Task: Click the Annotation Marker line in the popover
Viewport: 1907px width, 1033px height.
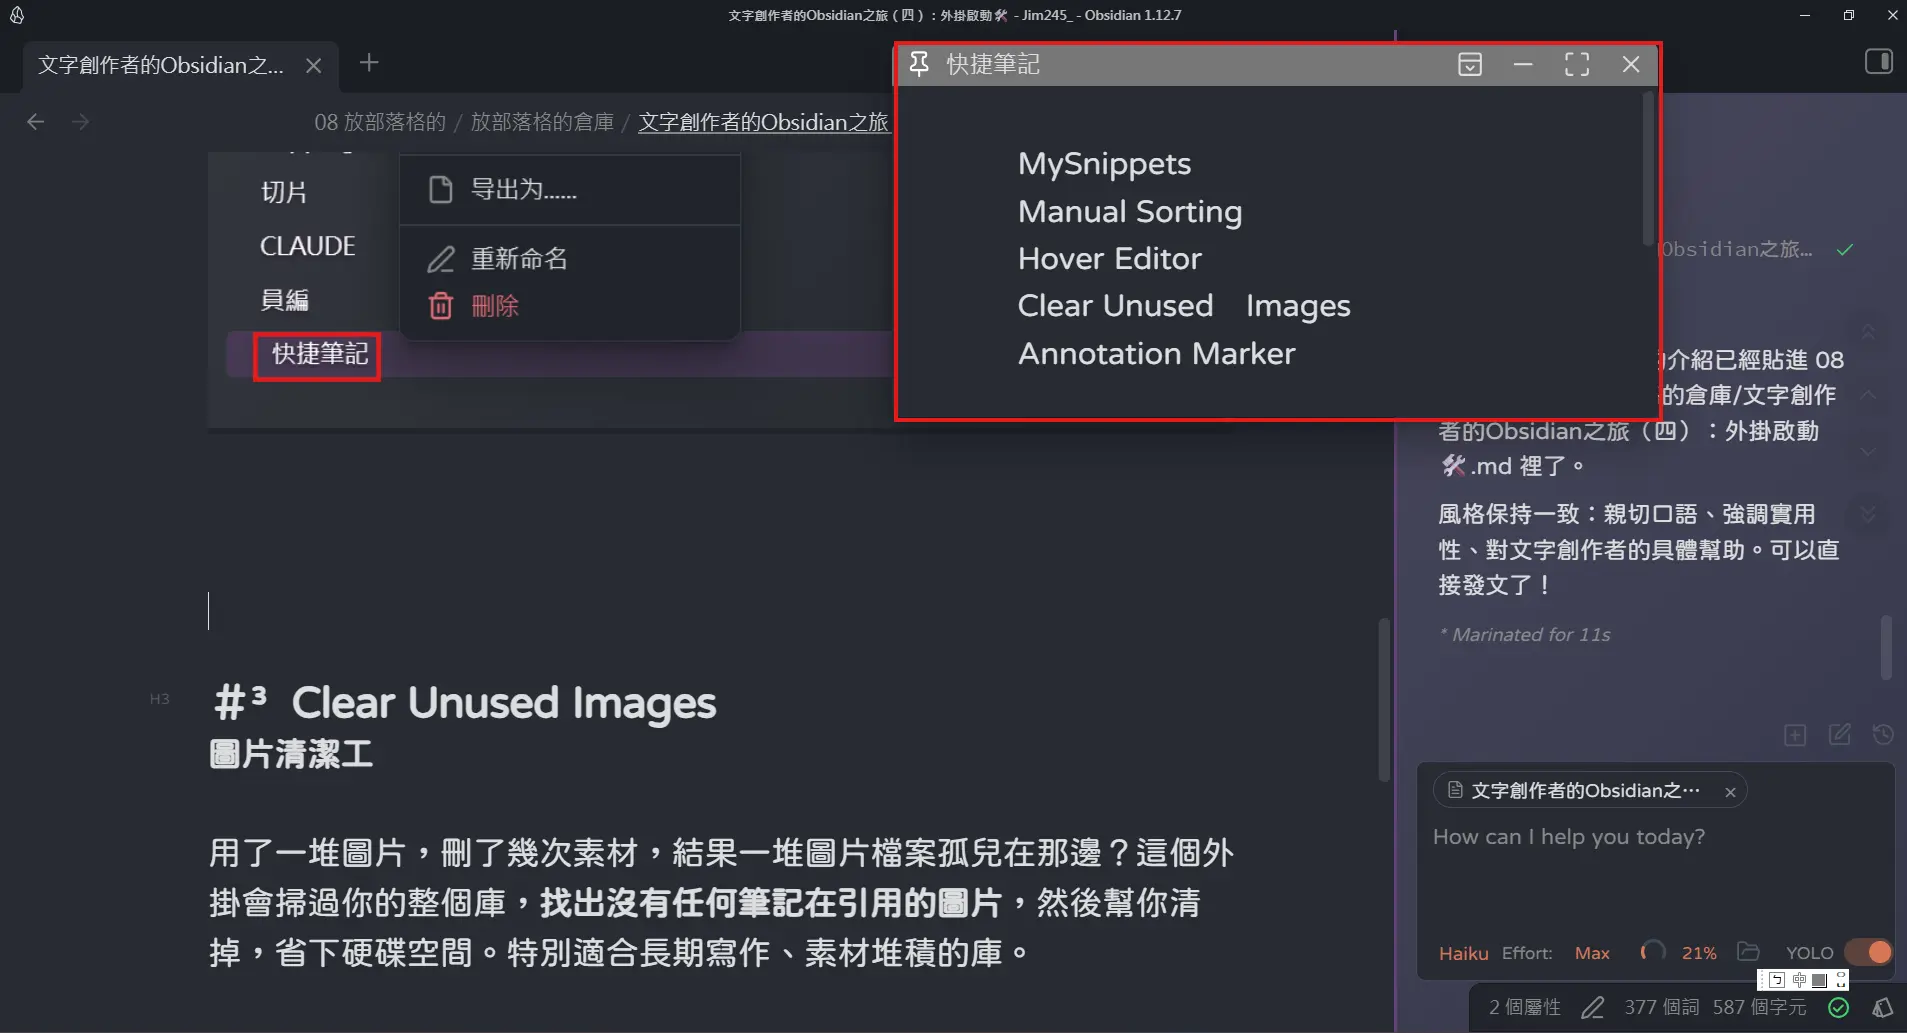Action: pos(1156,354)
